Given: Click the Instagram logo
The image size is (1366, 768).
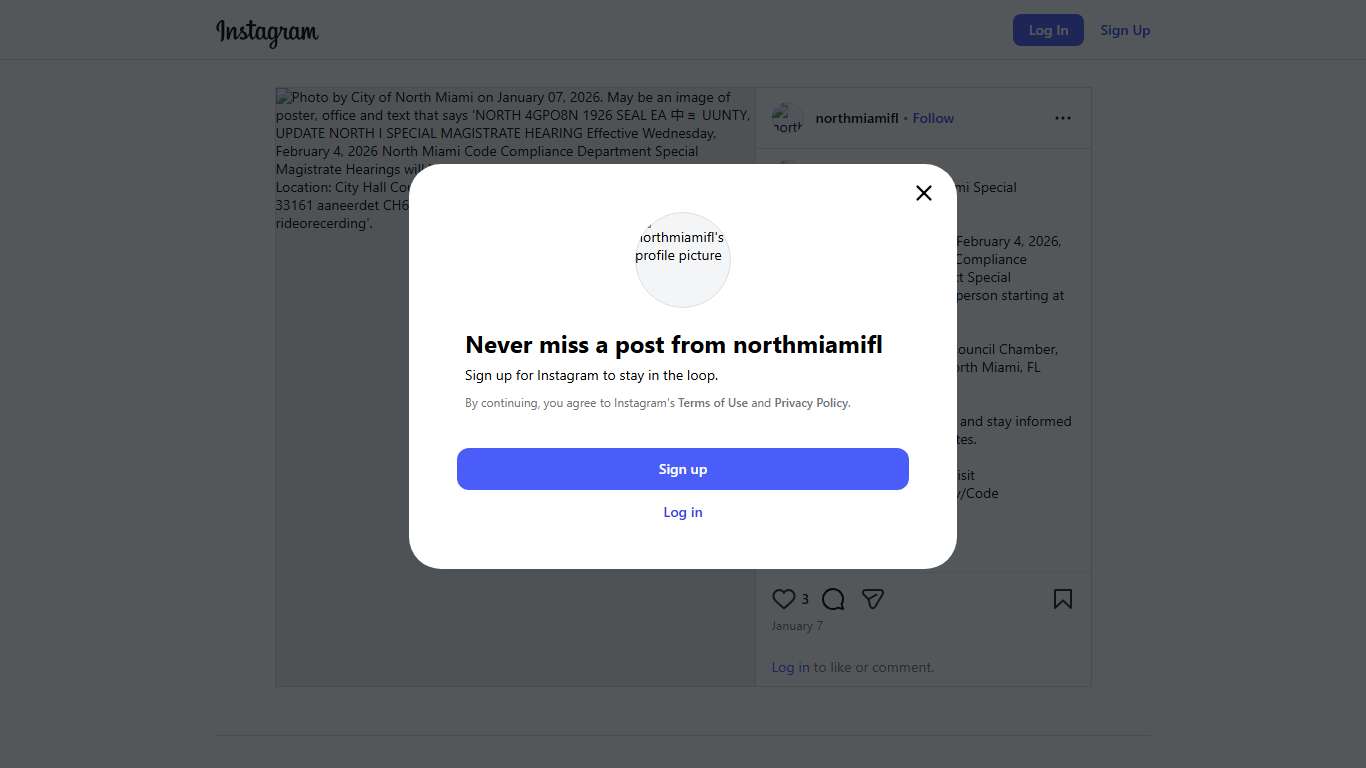Looking at the screenshot, I should 267,32.
